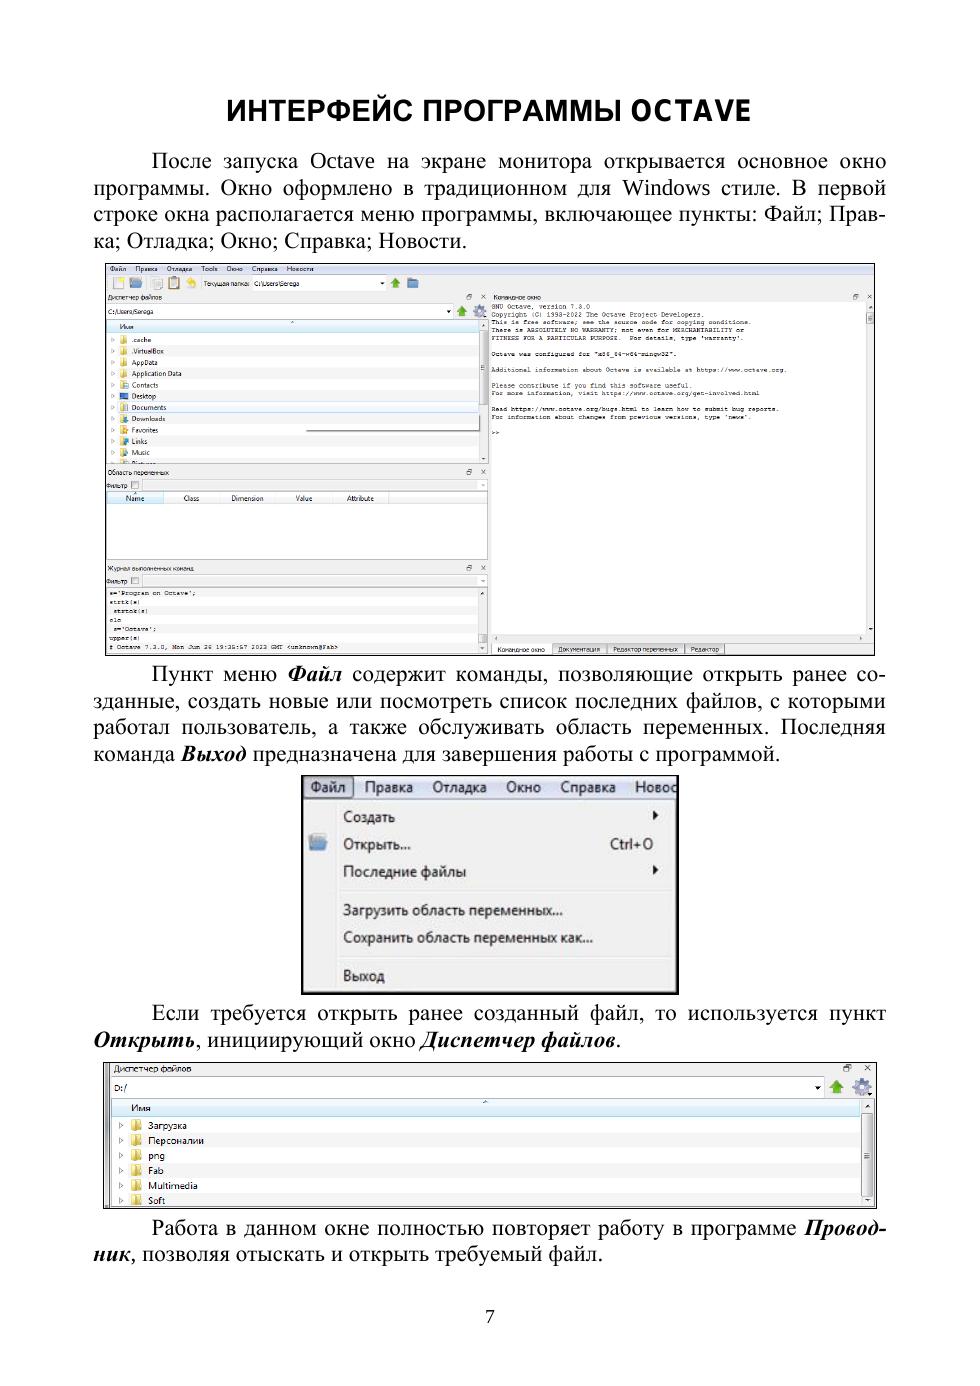
Task: Click the folder icon next to Открыть...
Action: pos(318,843)
